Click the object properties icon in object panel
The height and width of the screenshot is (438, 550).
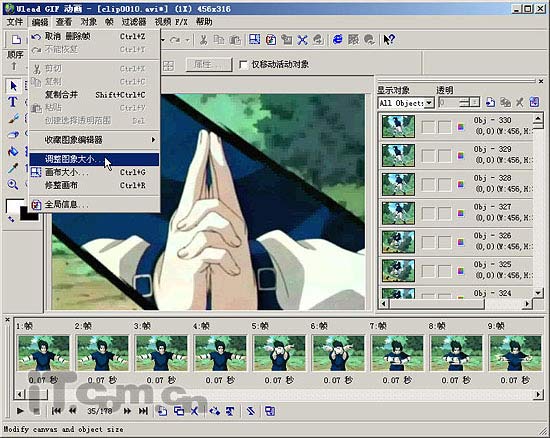pos(534,102)
